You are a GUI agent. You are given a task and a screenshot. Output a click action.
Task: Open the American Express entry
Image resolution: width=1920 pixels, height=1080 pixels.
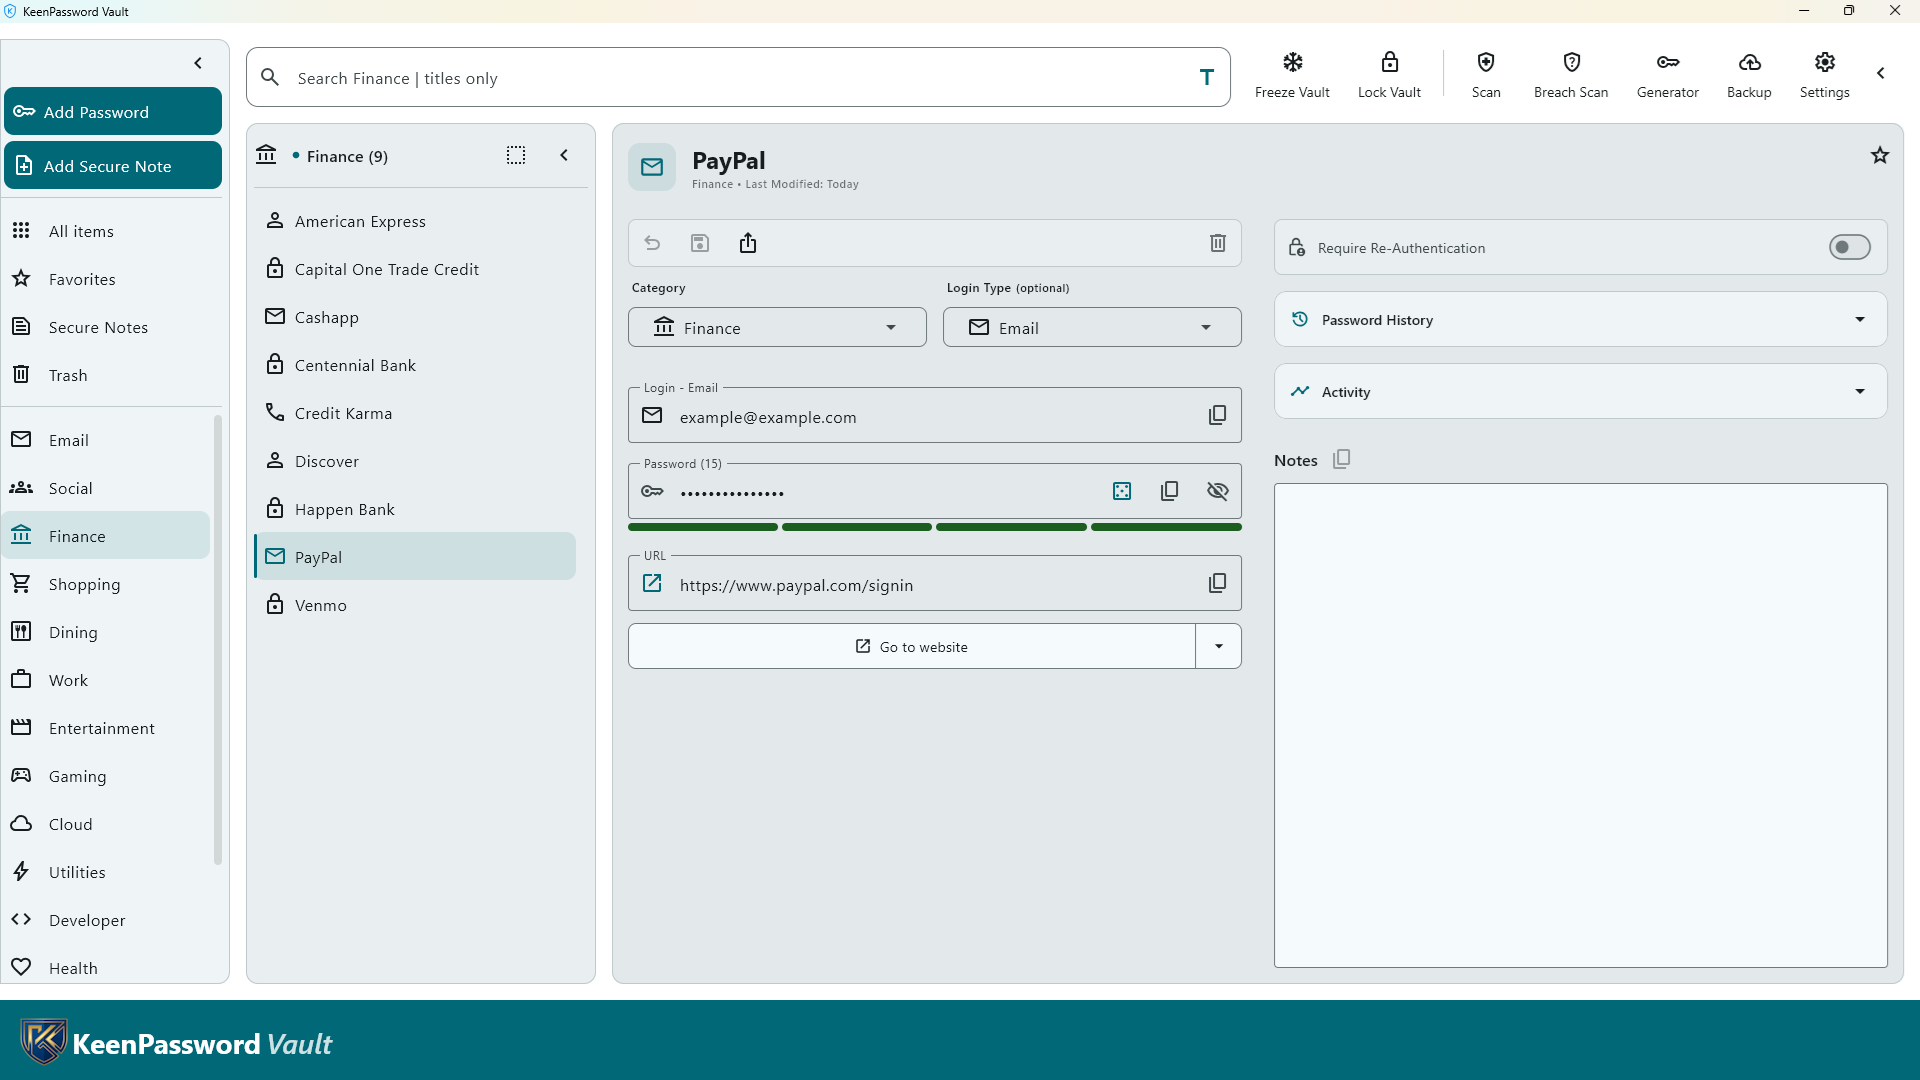[415, 221]
